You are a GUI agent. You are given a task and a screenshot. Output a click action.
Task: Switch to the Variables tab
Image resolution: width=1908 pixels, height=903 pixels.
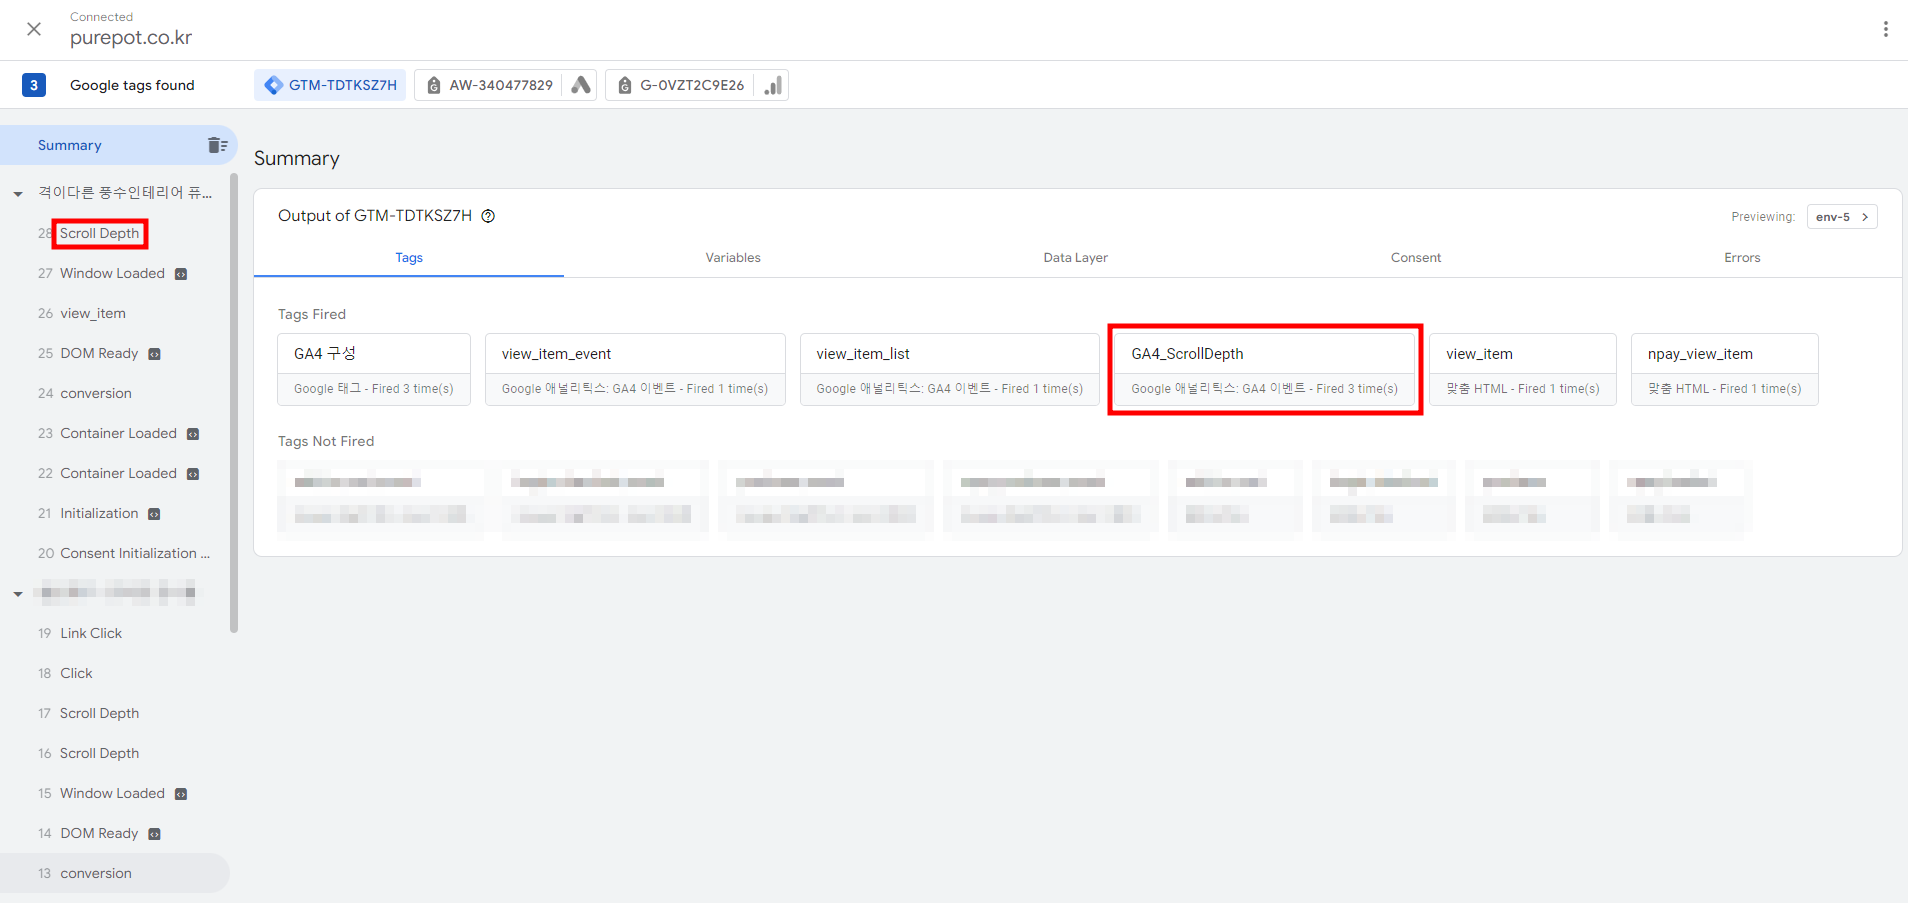tap(733, 258)
